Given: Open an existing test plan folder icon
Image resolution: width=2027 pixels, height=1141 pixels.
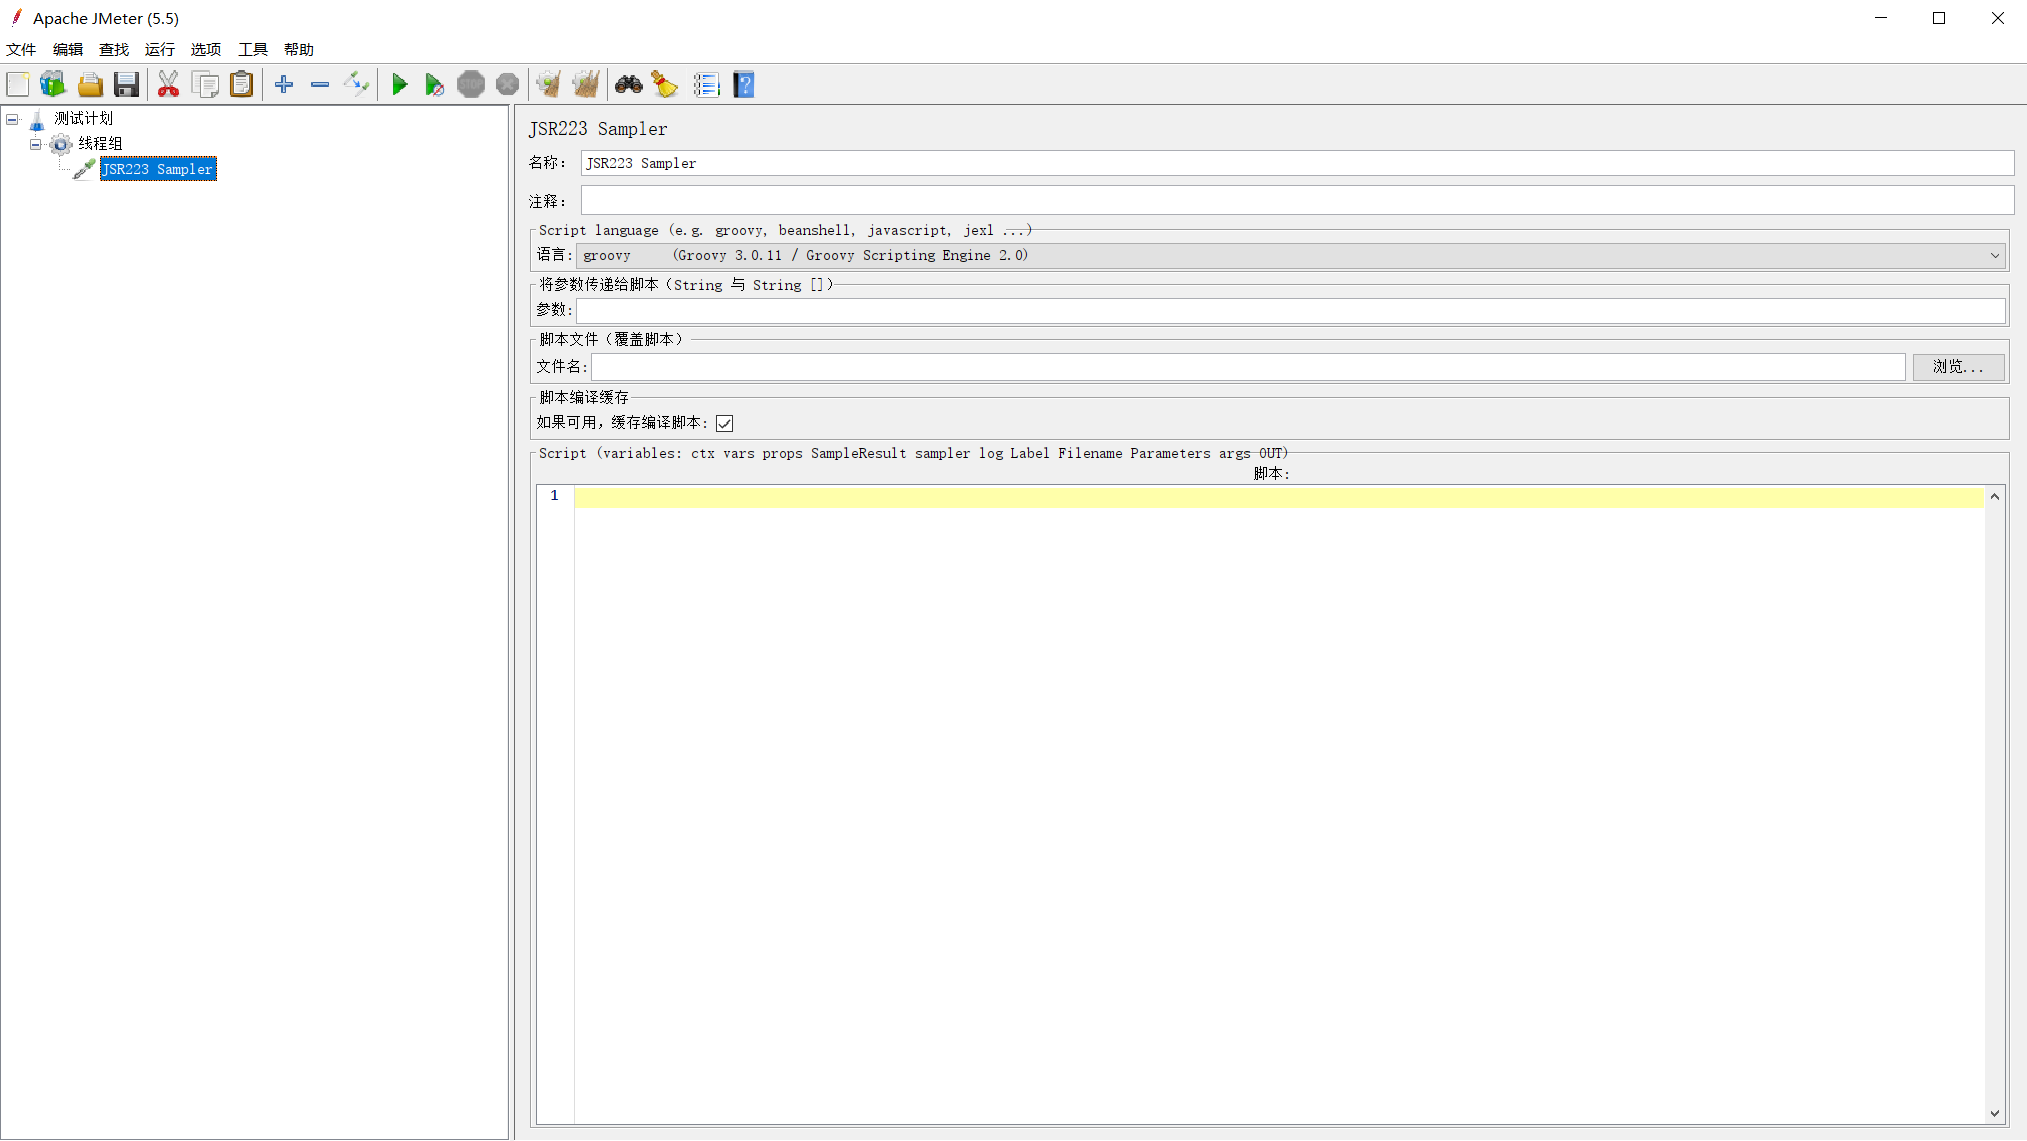Looking at the screenshot, I should click(x=90, y=85).
